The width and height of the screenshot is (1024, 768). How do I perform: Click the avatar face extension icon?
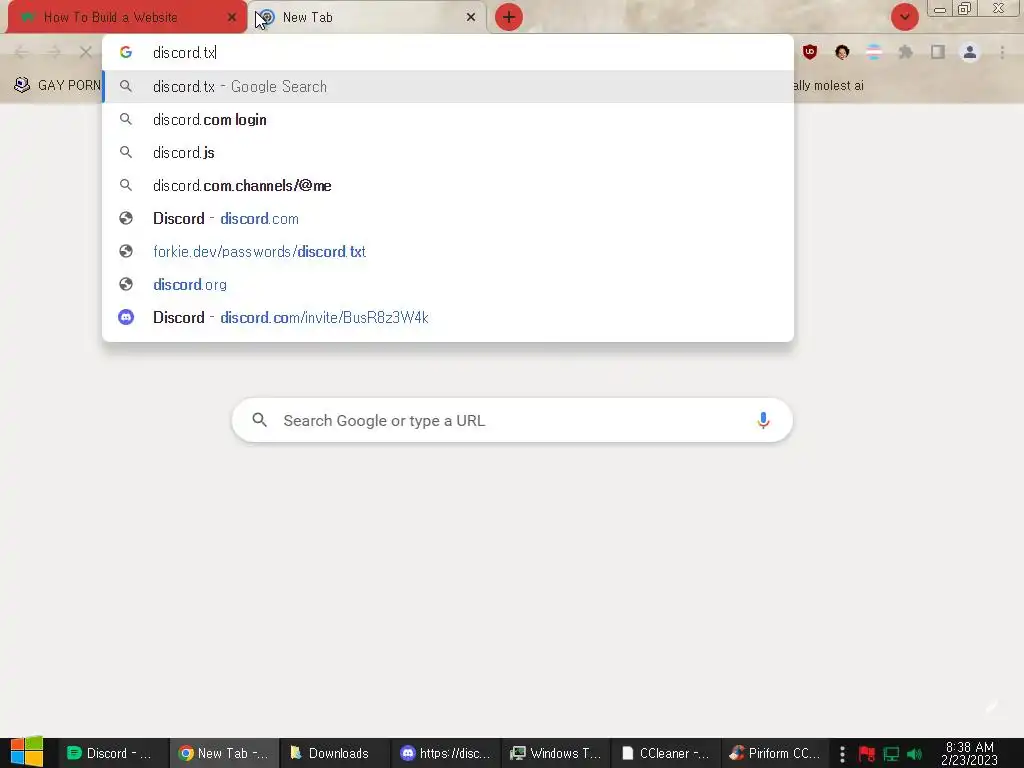(842, 52)
